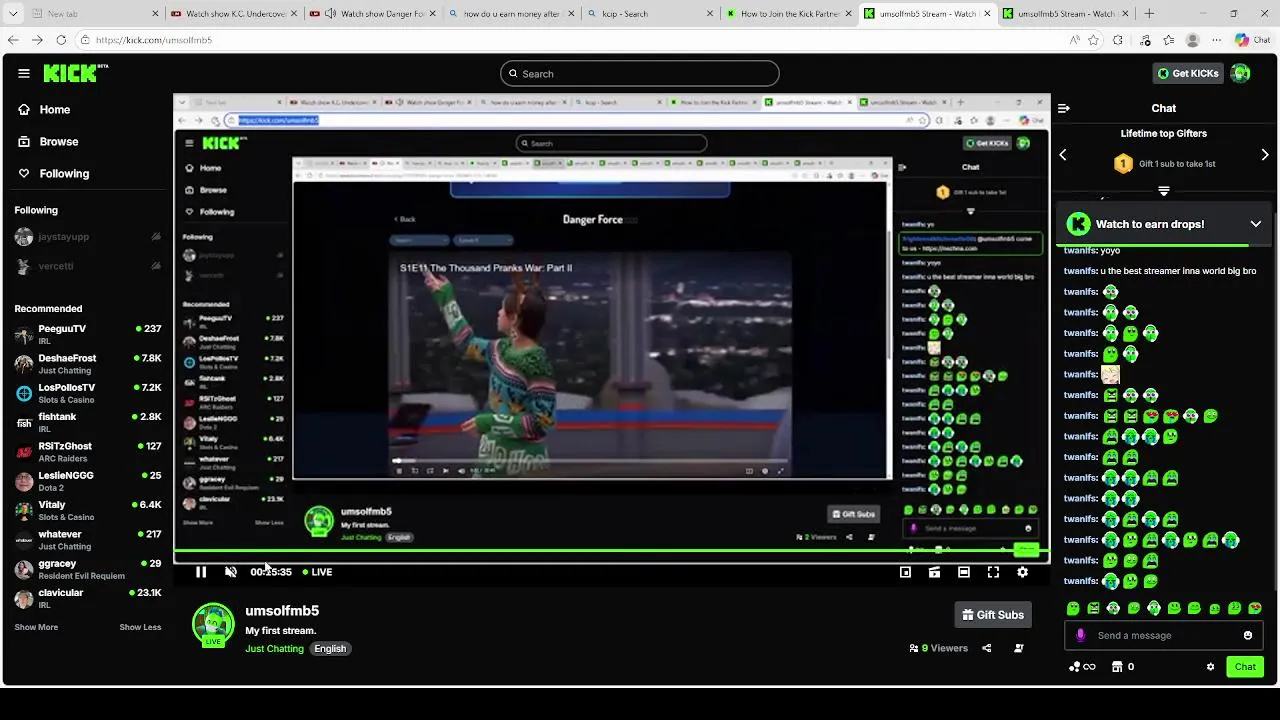Click umsolfmb5 streamer avatar
This screenshot has height=720, width=1280.
[213, 625]
